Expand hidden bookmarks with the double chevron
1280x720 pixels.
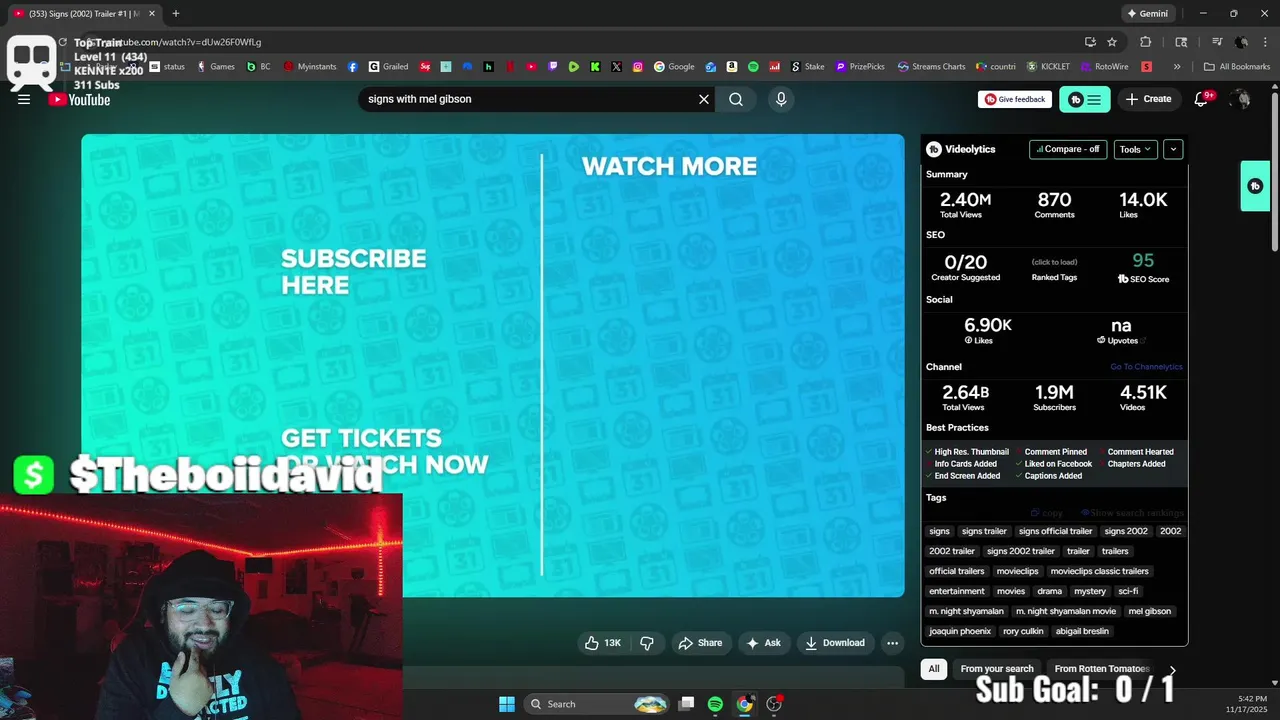[1177, 67]
